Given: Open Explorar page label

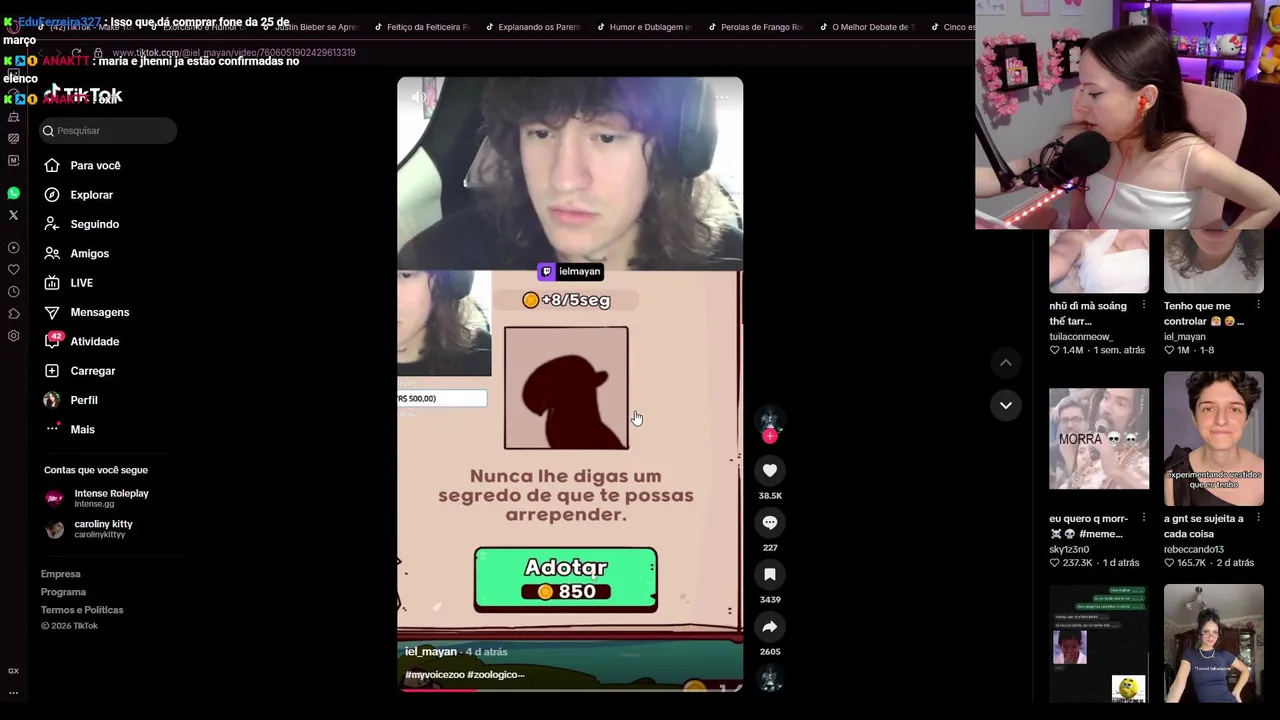Looking at the screenshot, I should pyautogui.click(x=92, y=195).
